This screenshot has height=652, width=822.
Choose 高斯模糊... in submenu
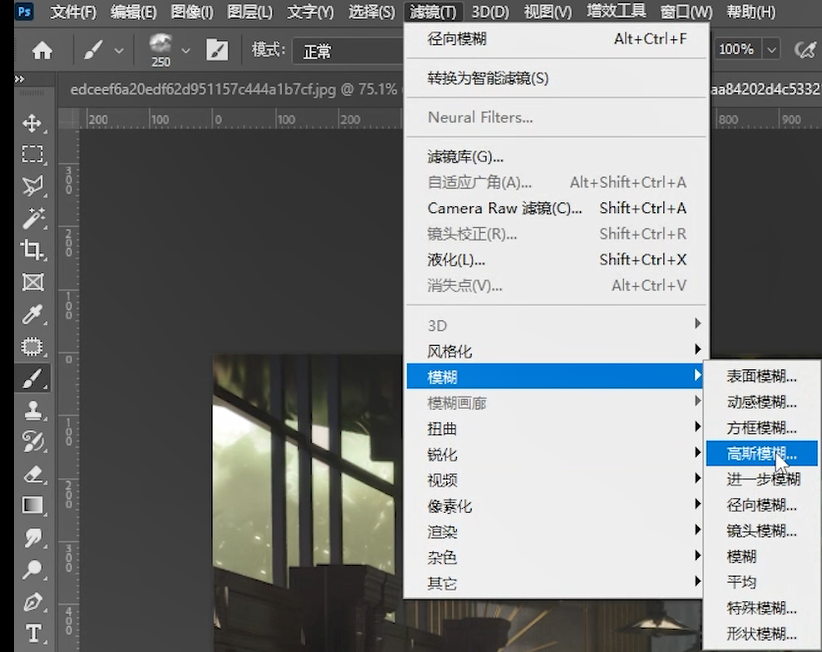[762, 453]
